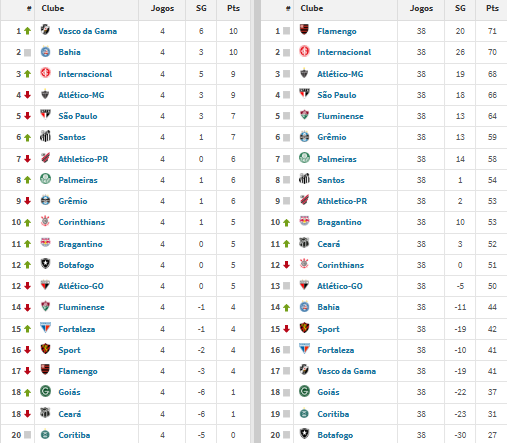Click the gray no-change marker beside Fluminense, right table
Screen dimensions: 507x443
click(x=286, y=116)
